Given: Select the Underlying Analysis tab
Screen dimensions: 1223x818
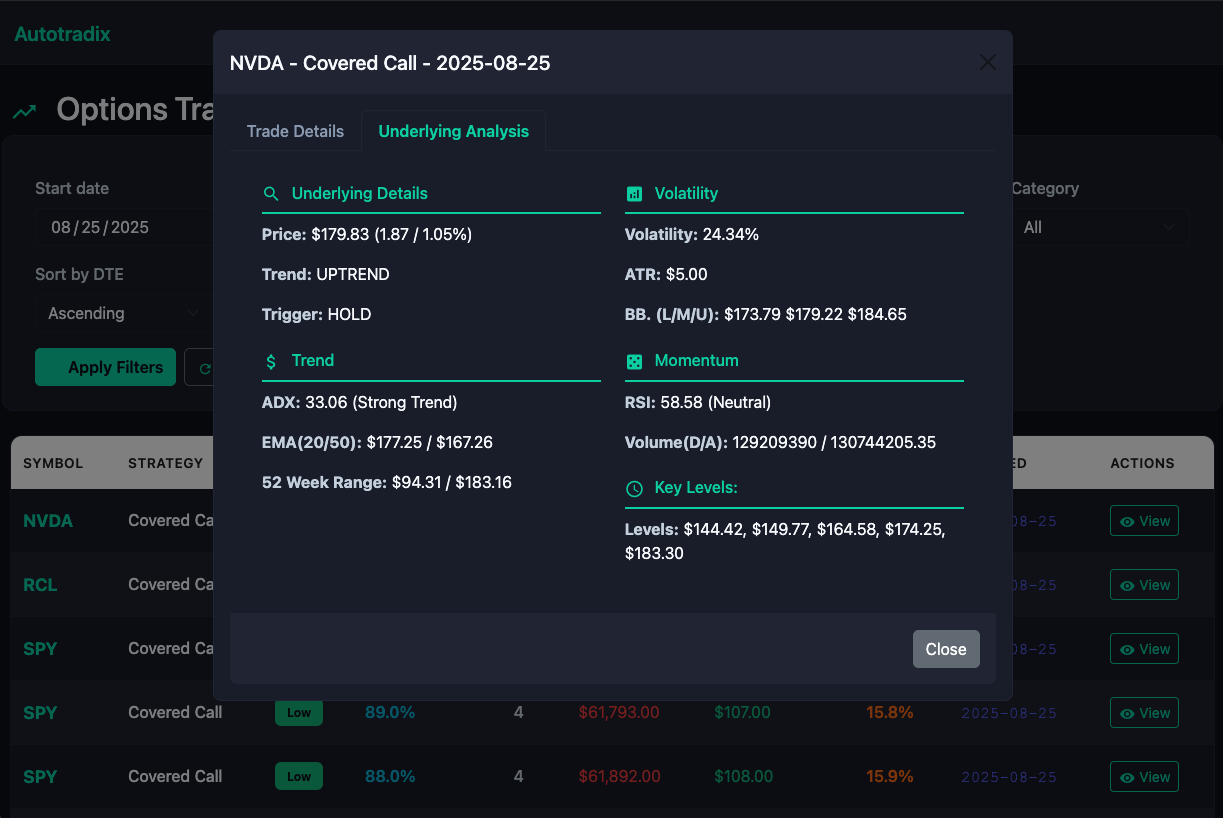Looking at the screenshot, I should (x=453, y=131).
